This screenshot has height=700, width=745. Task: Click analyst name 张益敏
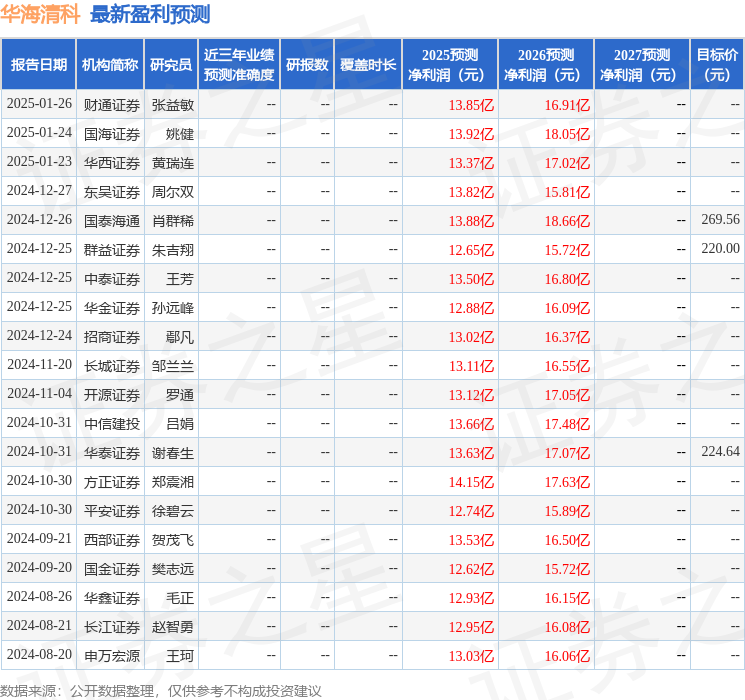coord(173,105)
